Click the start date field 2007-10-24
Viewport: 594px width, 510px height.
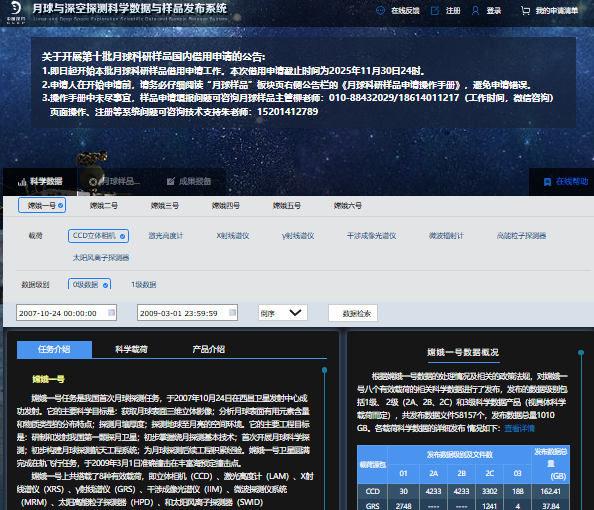click(x=66, y=313)
